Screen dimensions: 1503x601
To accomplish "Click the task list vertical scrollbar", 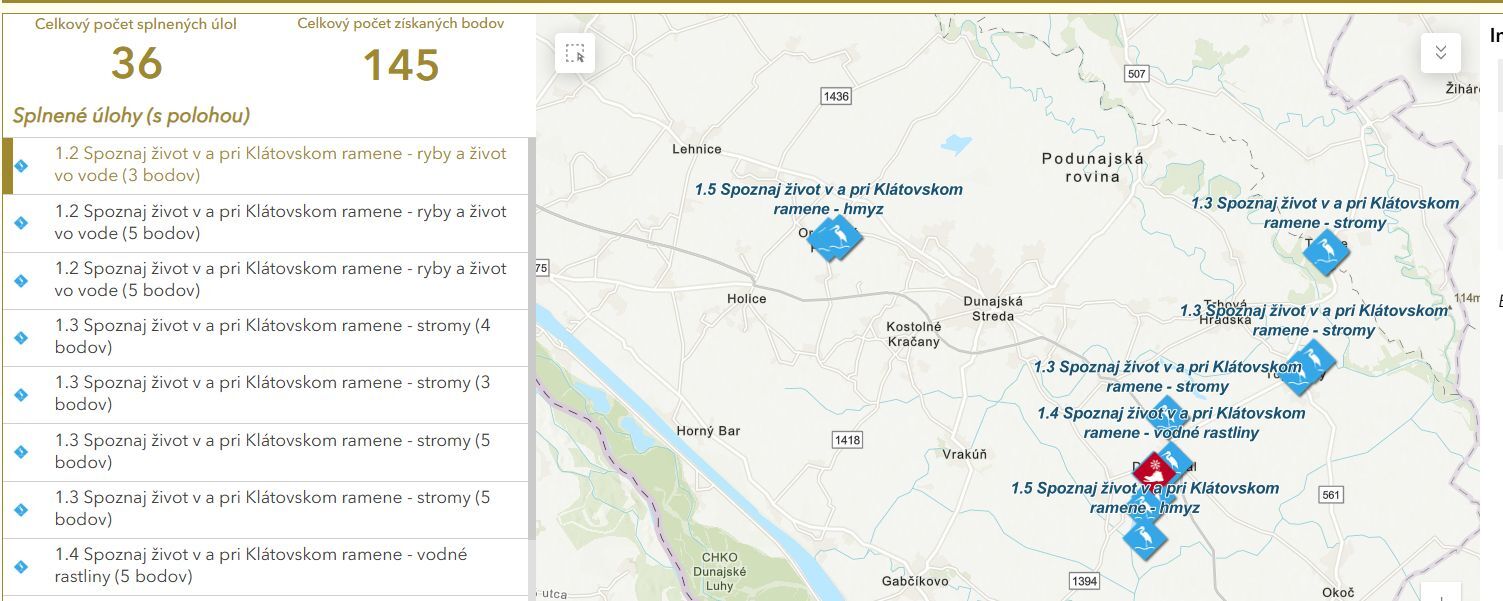I will pos(531,340).
